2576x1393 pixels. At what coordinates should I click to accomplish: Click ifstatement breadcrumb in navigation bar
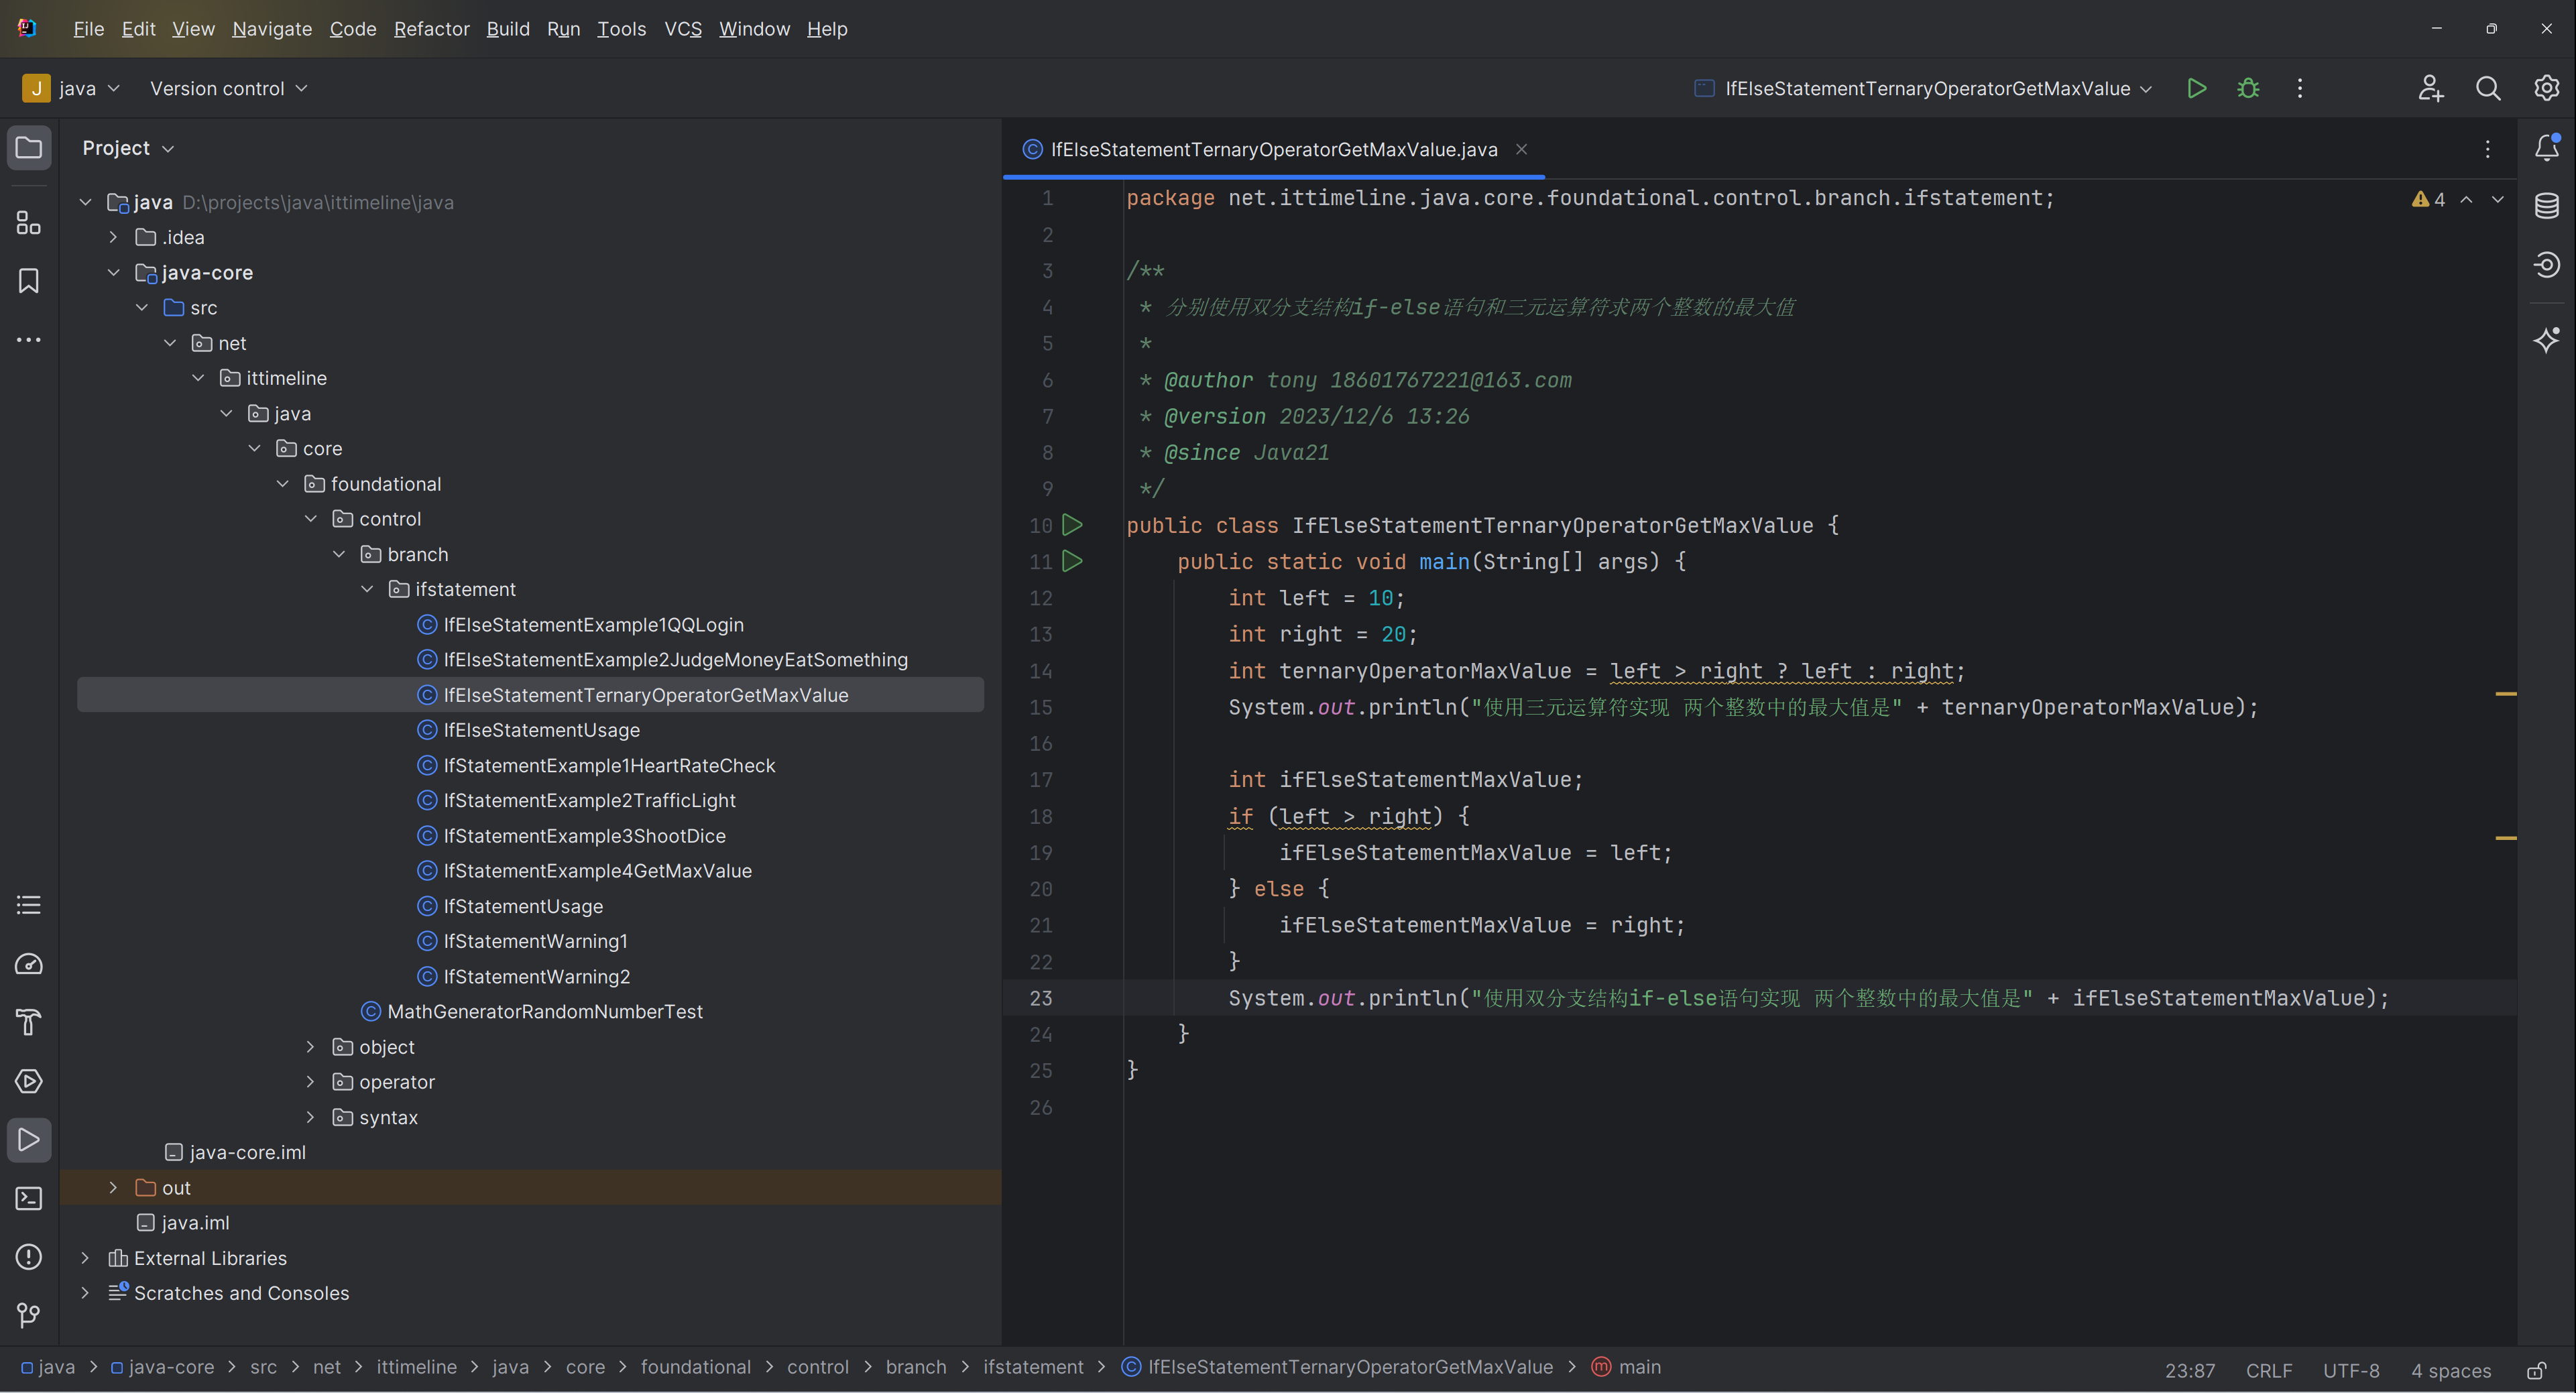click(x=1033, y=1367)
